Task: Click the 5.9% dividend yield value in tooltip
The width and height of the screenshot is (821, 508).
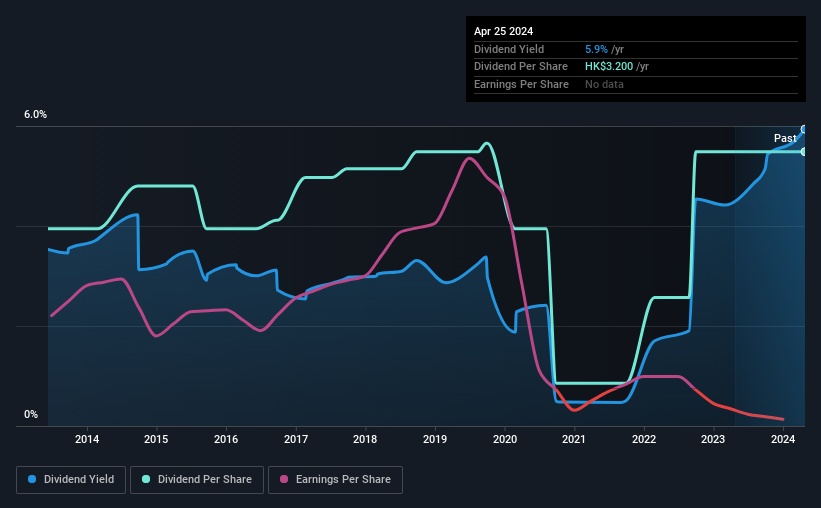Action: coord(596,49)
